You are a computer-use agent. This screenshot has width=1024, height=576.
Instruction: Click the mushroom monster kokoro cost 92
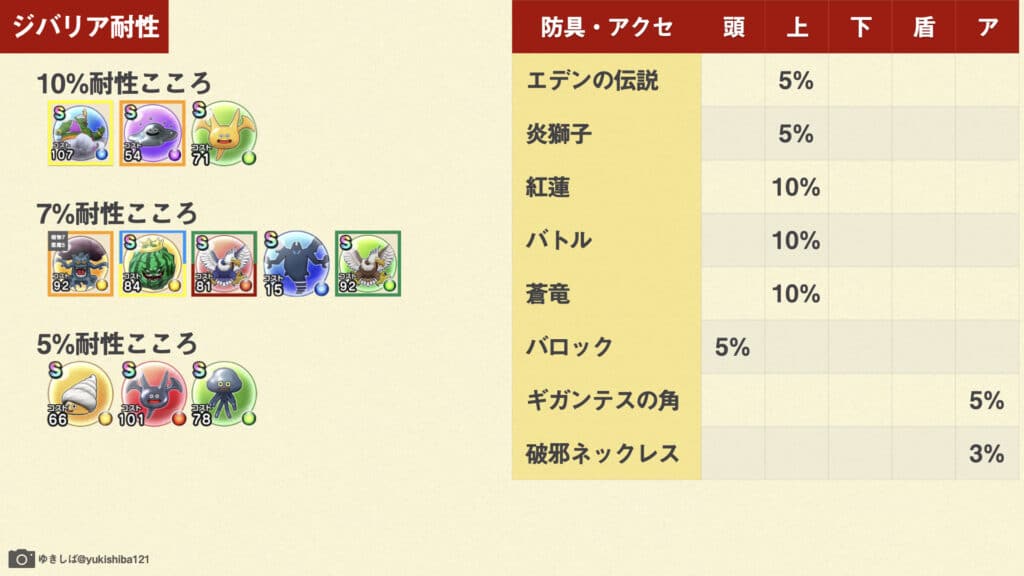tap(80, 263)
